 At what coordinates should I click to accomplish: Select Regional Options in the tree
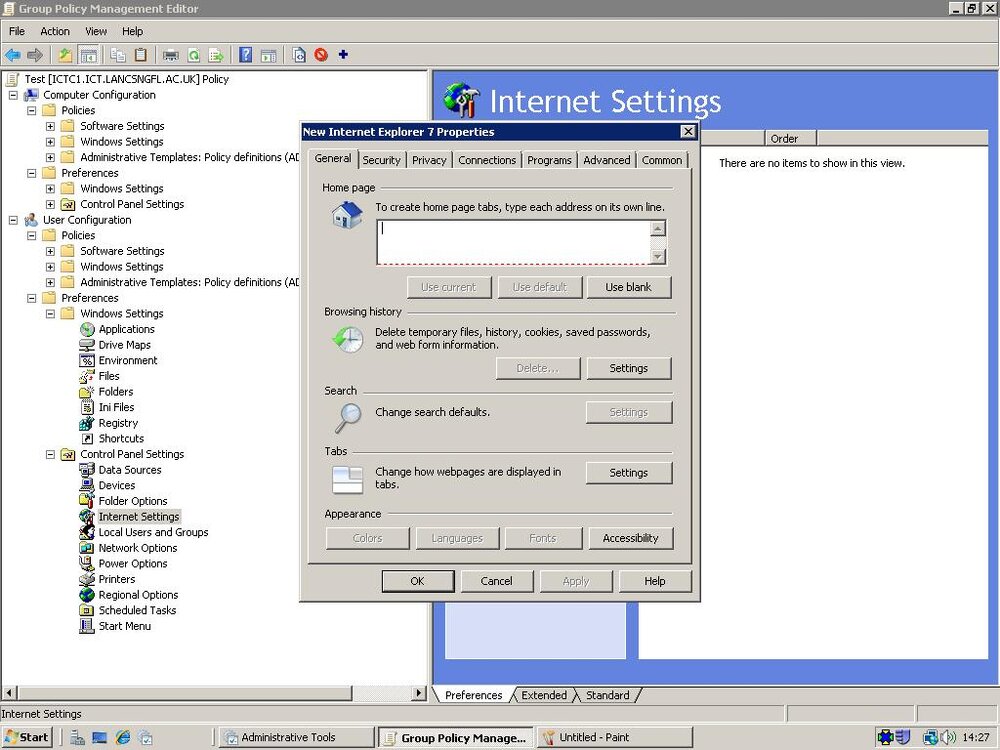pyautogui.click(x=138, y=595)
